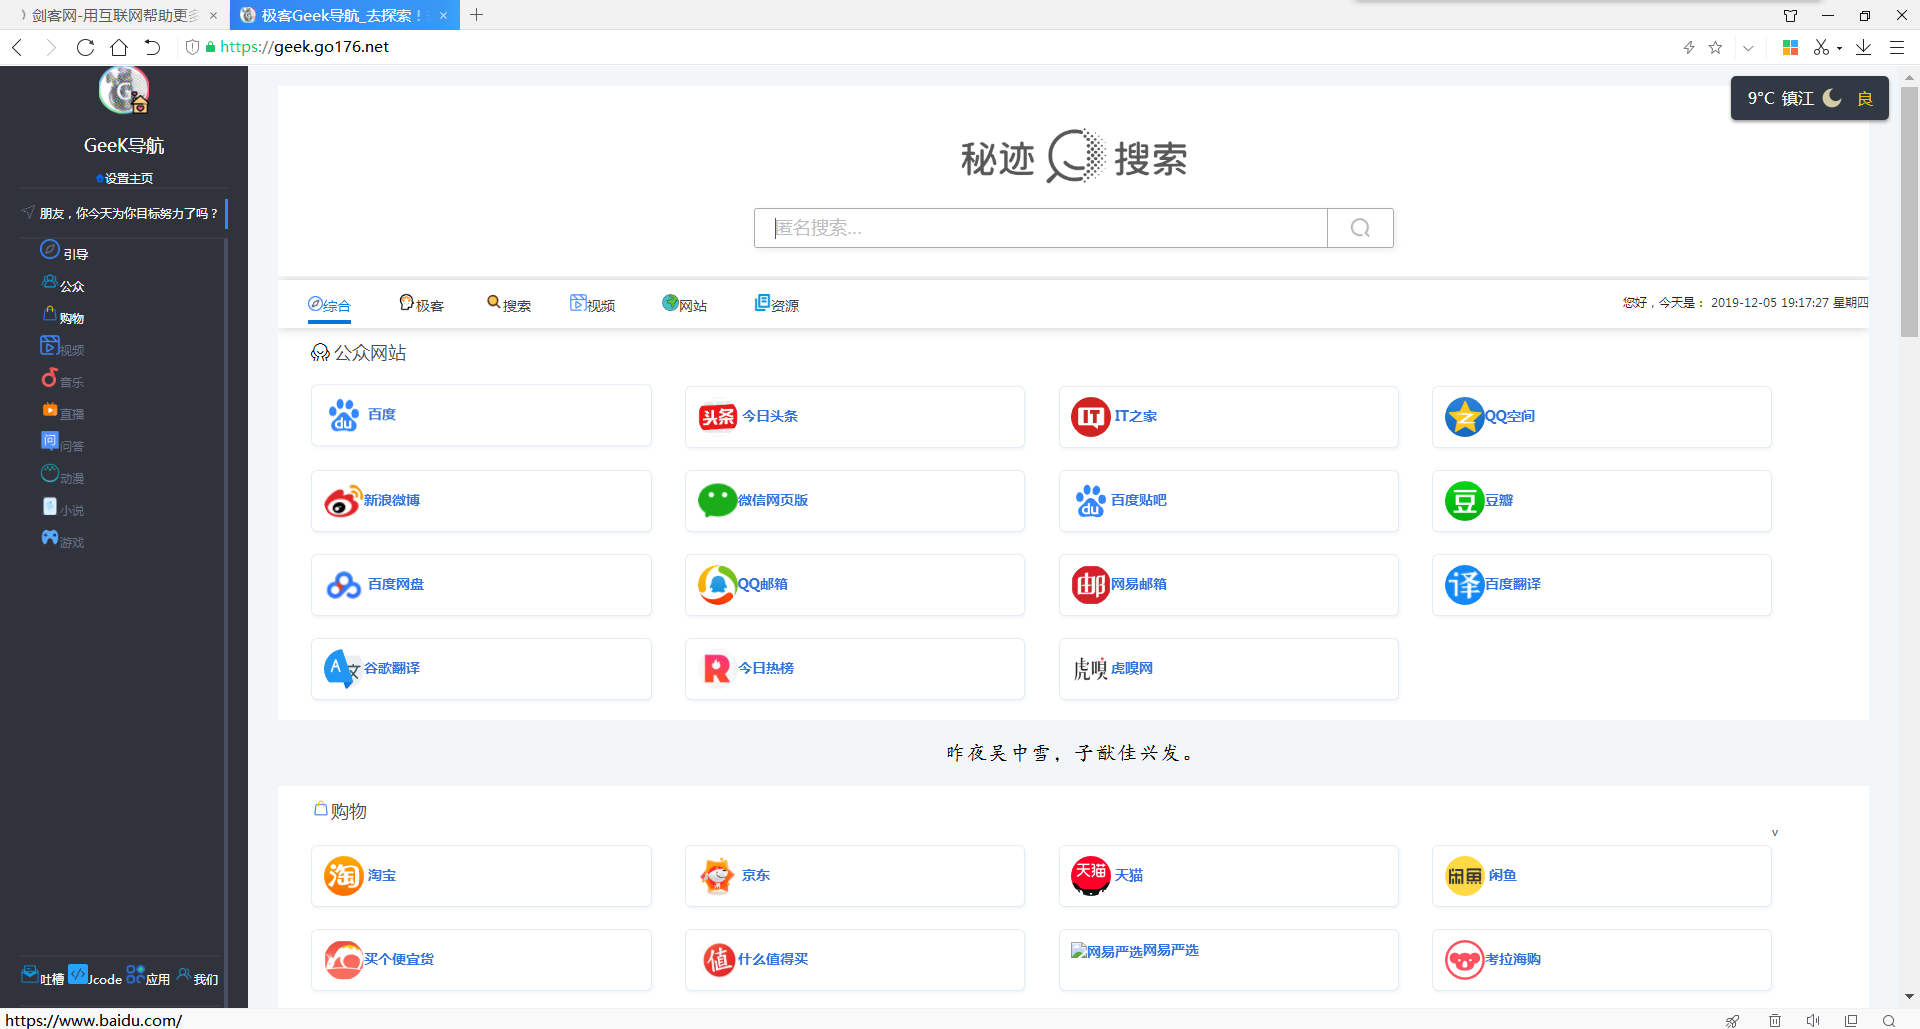Switch to the 极客 tab

point(421,305)
